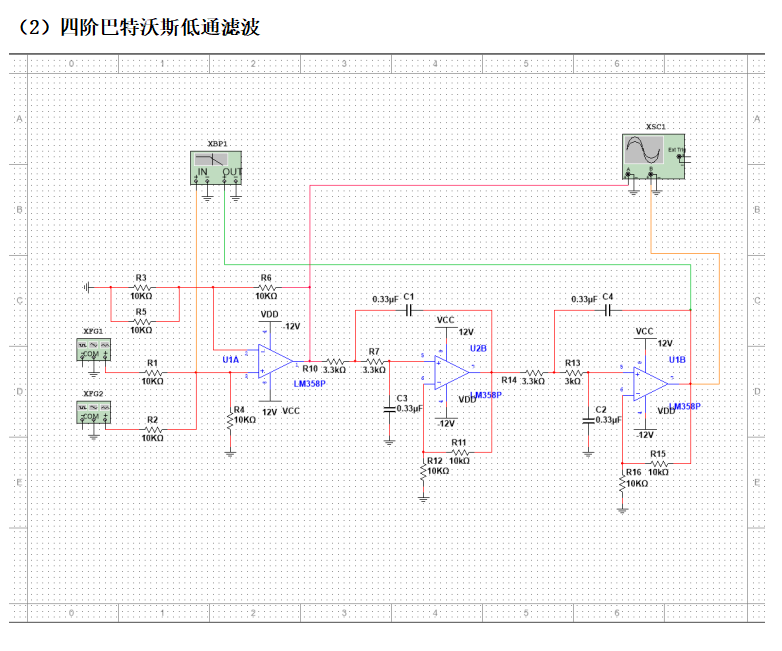Click ground symbol below R16

tap(622, 510)
